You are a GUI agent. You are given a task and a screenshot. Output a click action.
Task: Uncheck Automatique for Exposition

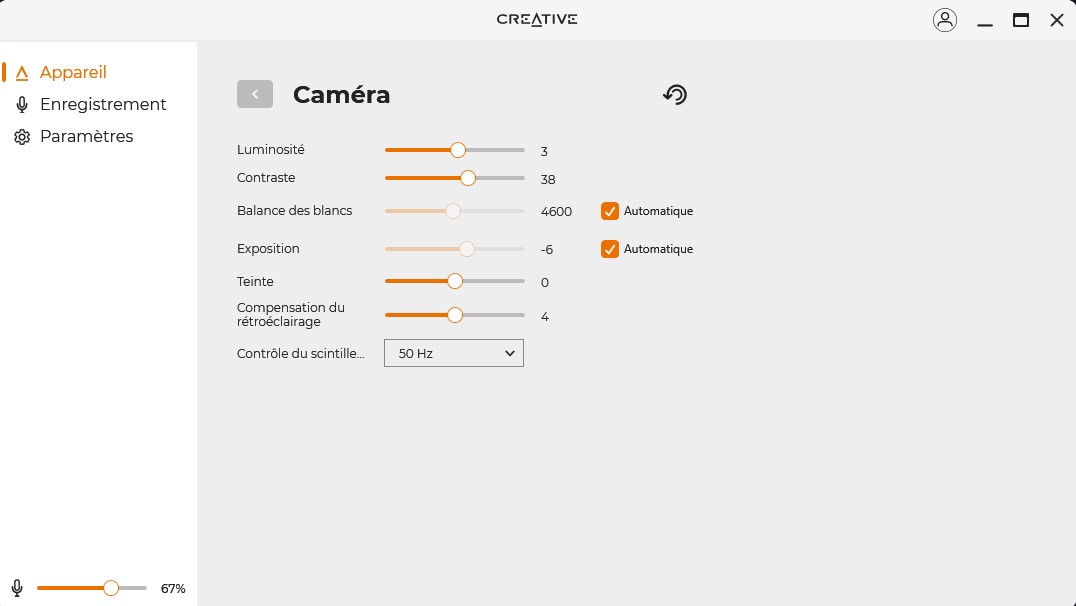pyautogui.click(x=610, y=249)
